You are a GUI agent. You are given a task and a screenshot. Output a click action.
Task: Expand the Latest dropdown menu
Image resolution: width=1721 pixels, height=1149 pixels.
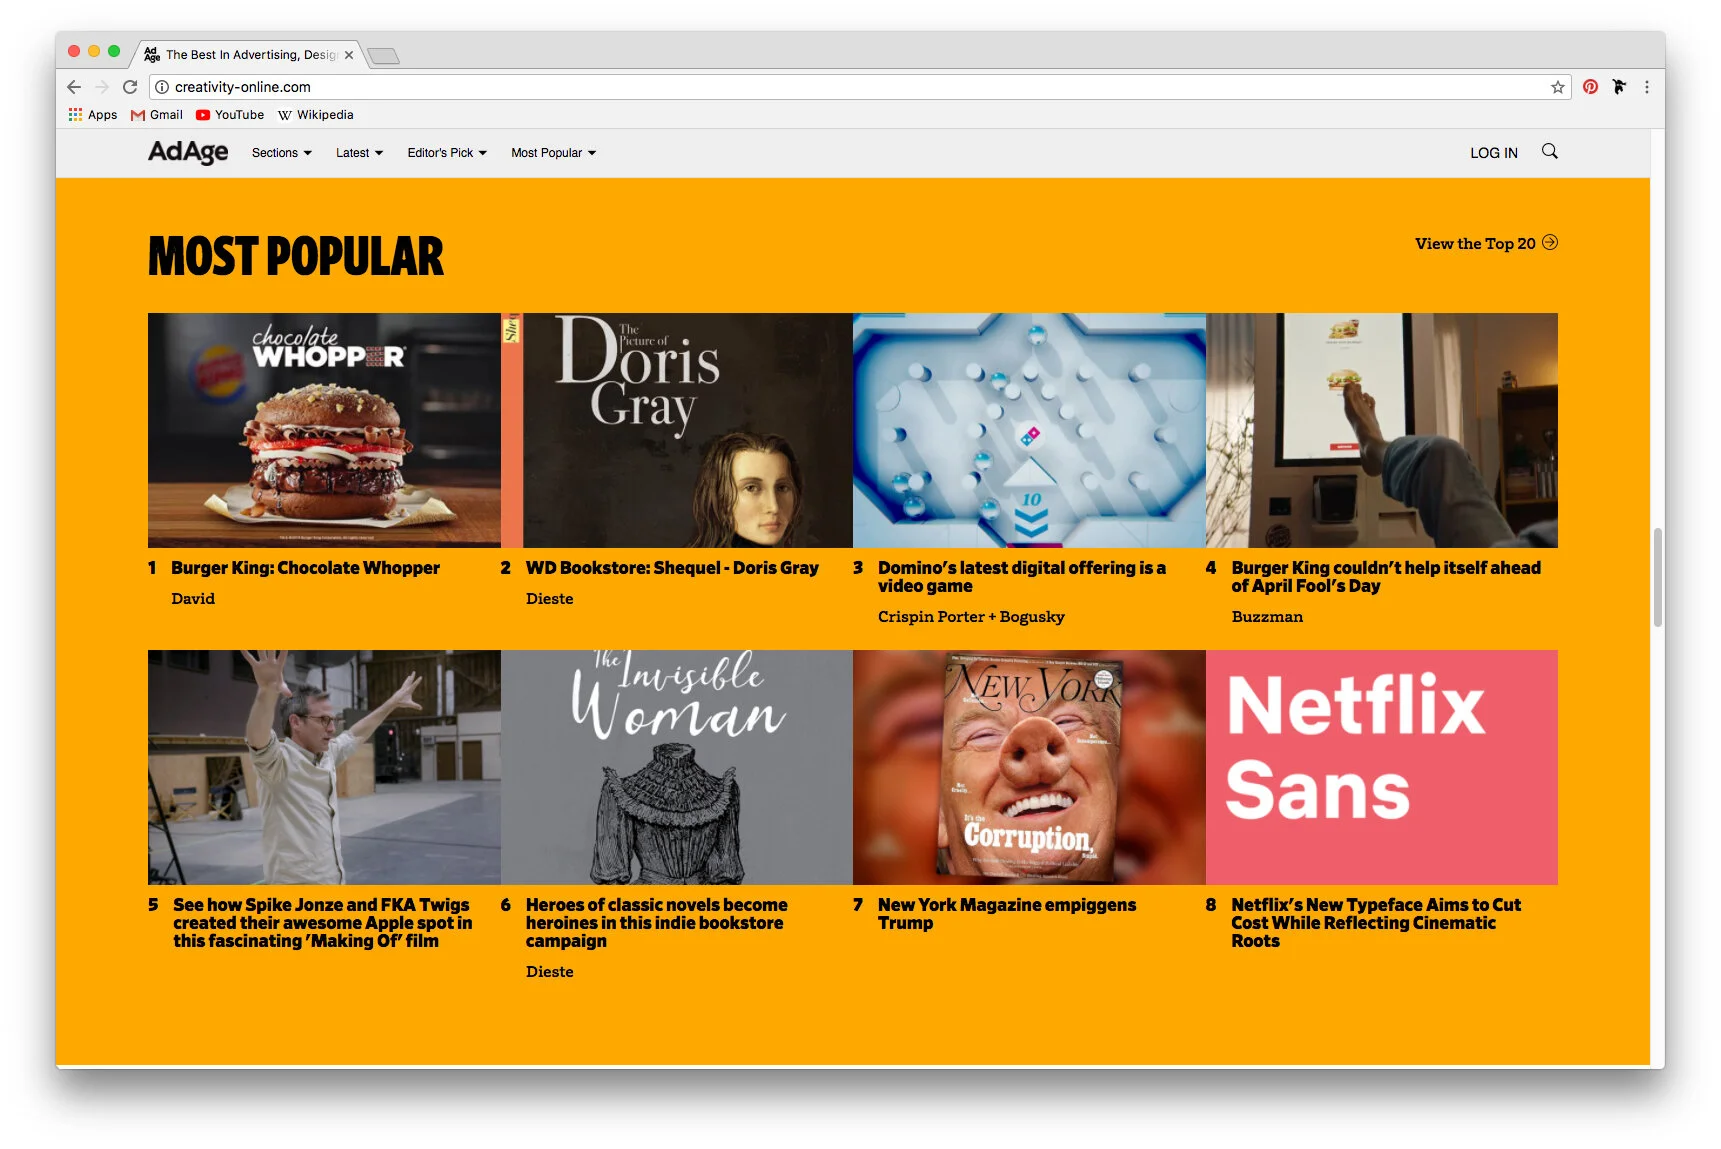359,153
